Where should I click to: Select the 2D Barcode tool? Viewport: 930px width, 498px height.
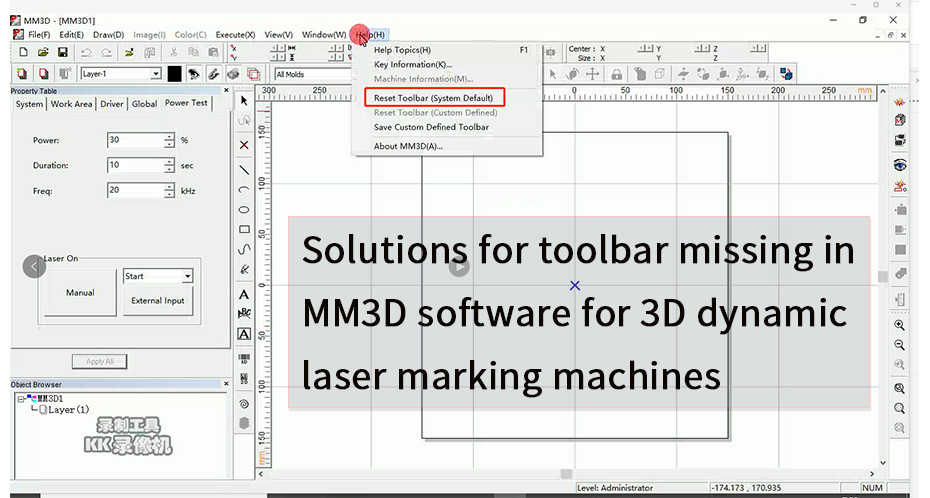pos(244,378)
